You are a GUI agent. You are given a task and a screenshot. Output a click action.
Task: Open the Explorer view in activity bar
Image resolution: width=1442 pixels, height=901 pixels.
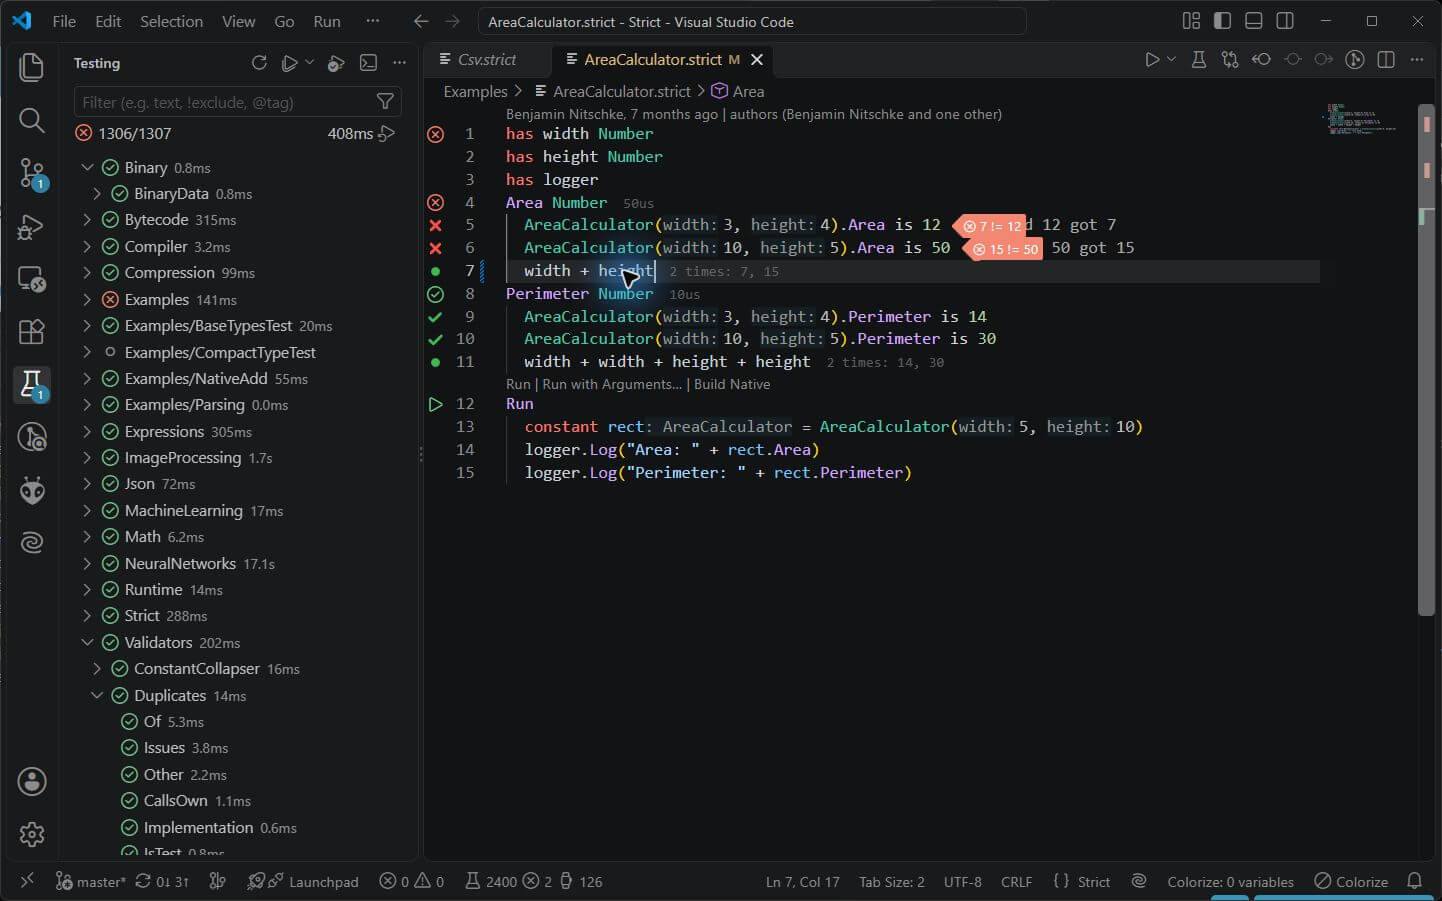[32, 67]
